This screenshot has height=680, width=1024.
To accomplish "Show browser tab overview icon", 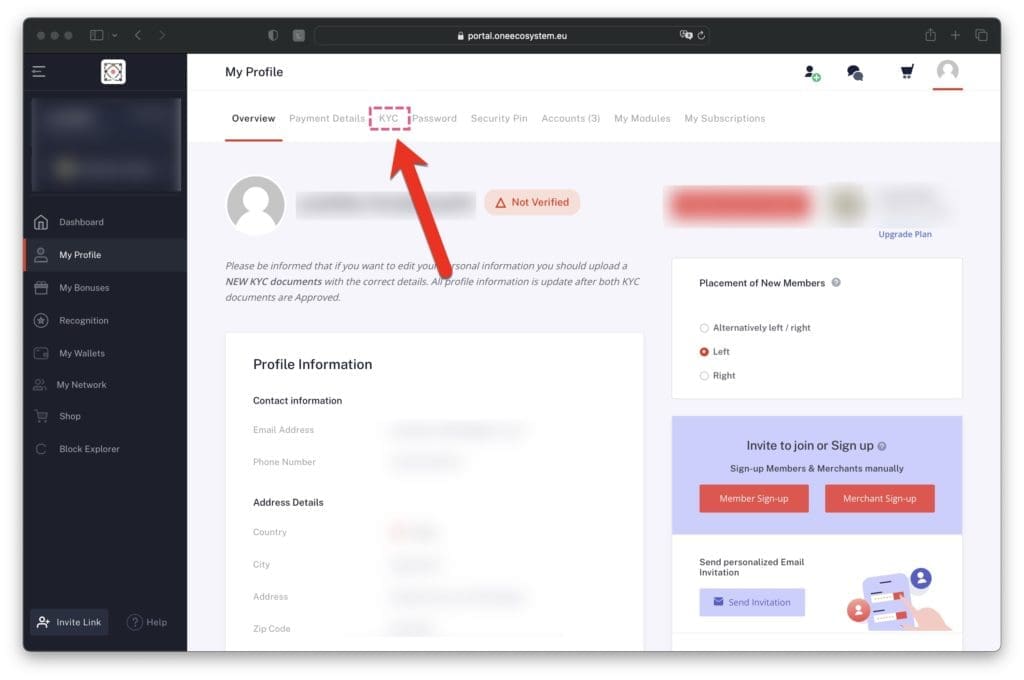I will (x=981, y=35).
